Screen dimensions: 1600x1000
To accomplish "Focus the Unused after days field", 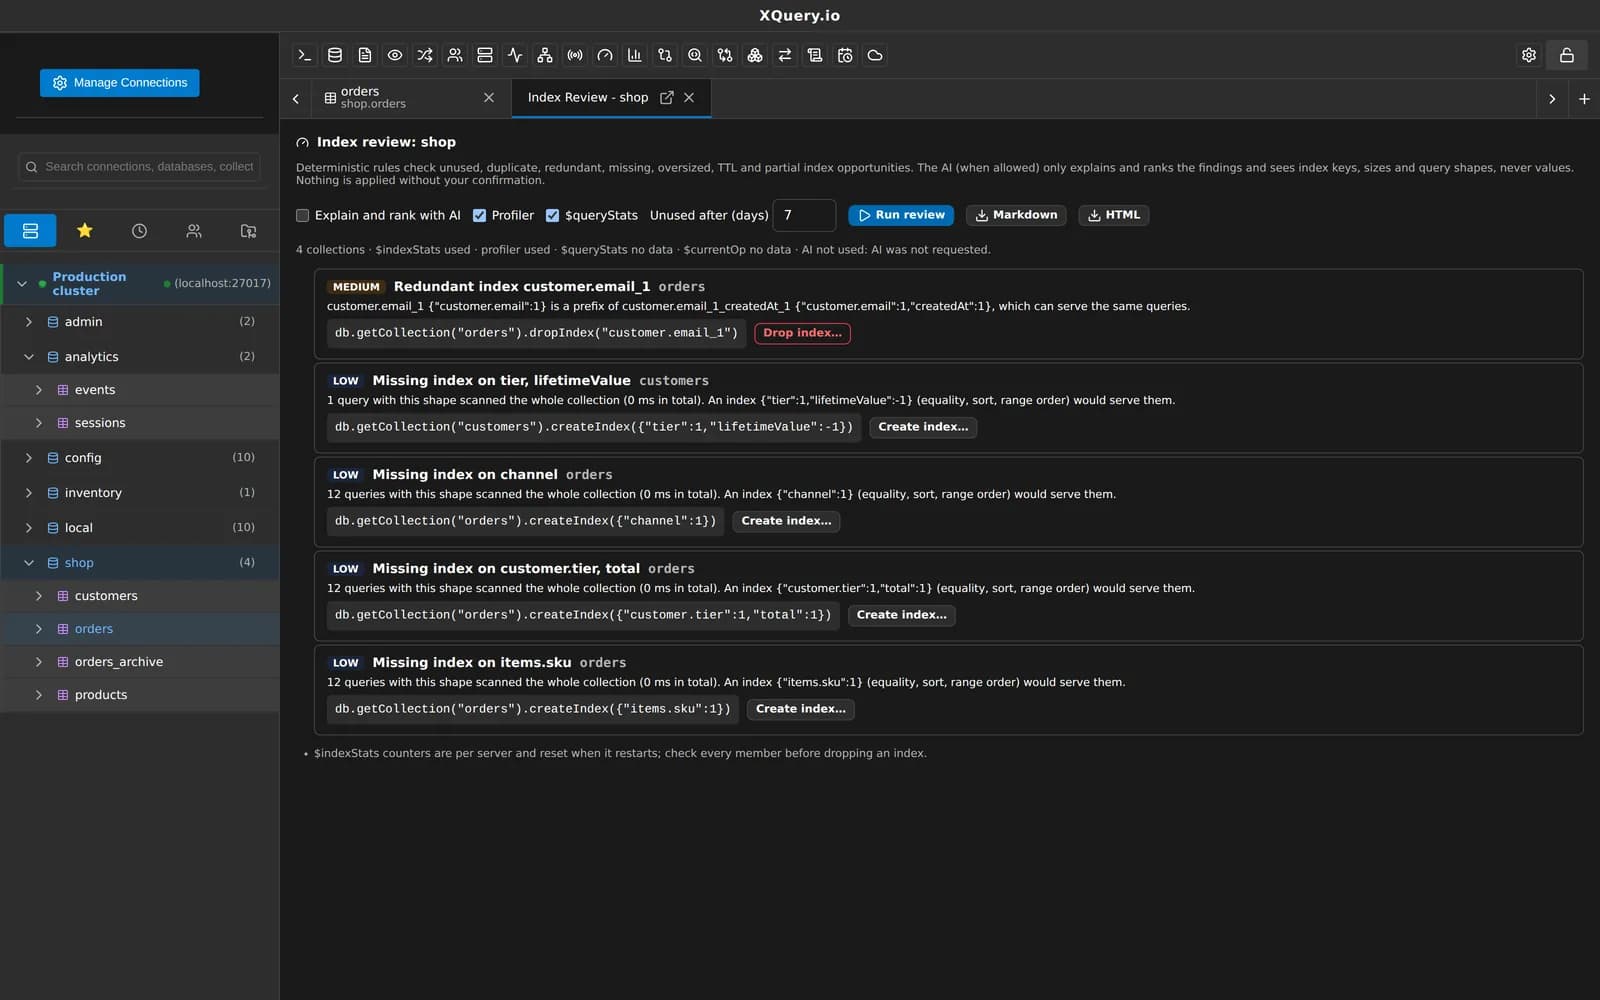I will (805, 215).
